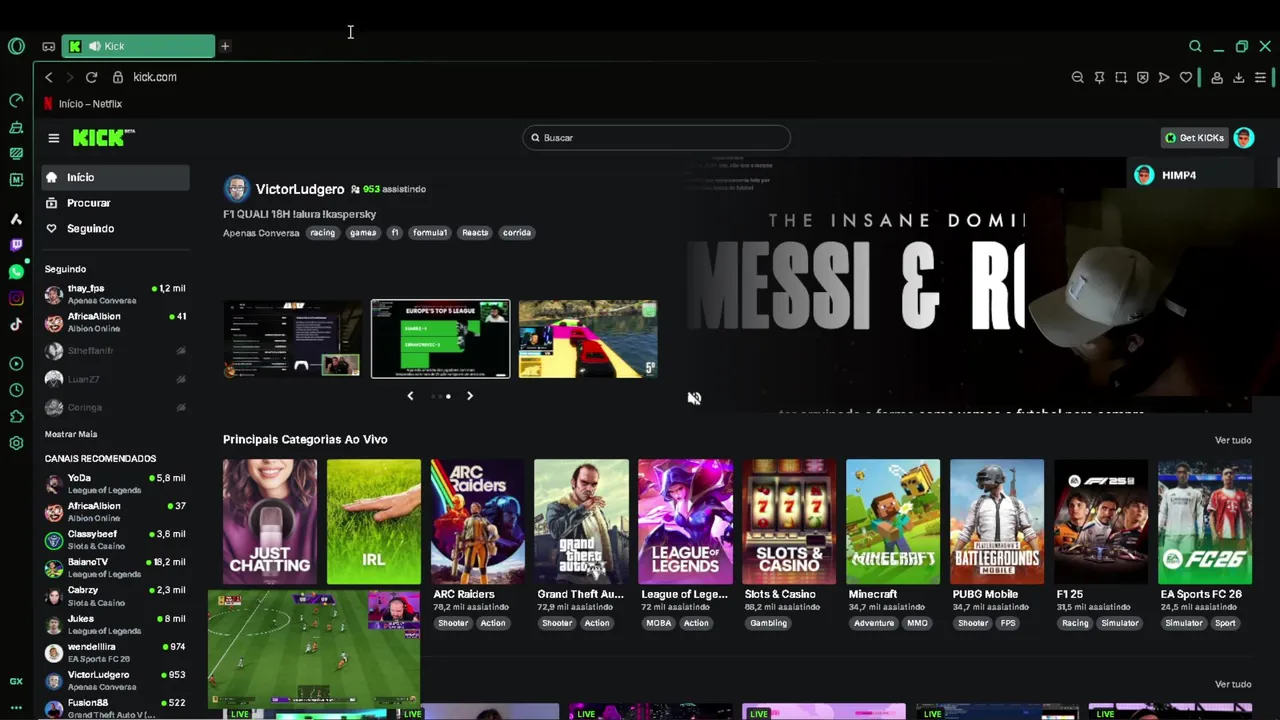Unmute the featured stream preview
This screenshot has height=720, width=1280.
pos(694,398)
